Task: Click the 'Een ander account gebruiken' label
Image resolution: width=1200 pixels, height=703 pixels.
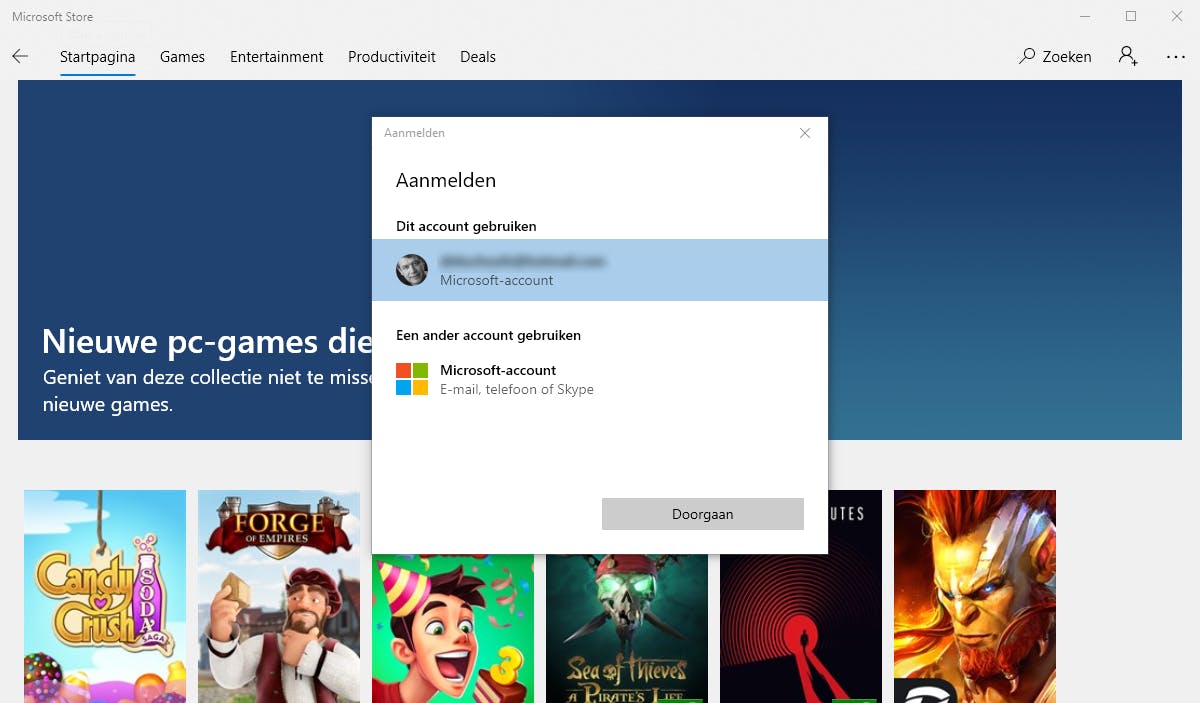Action: 488,335
